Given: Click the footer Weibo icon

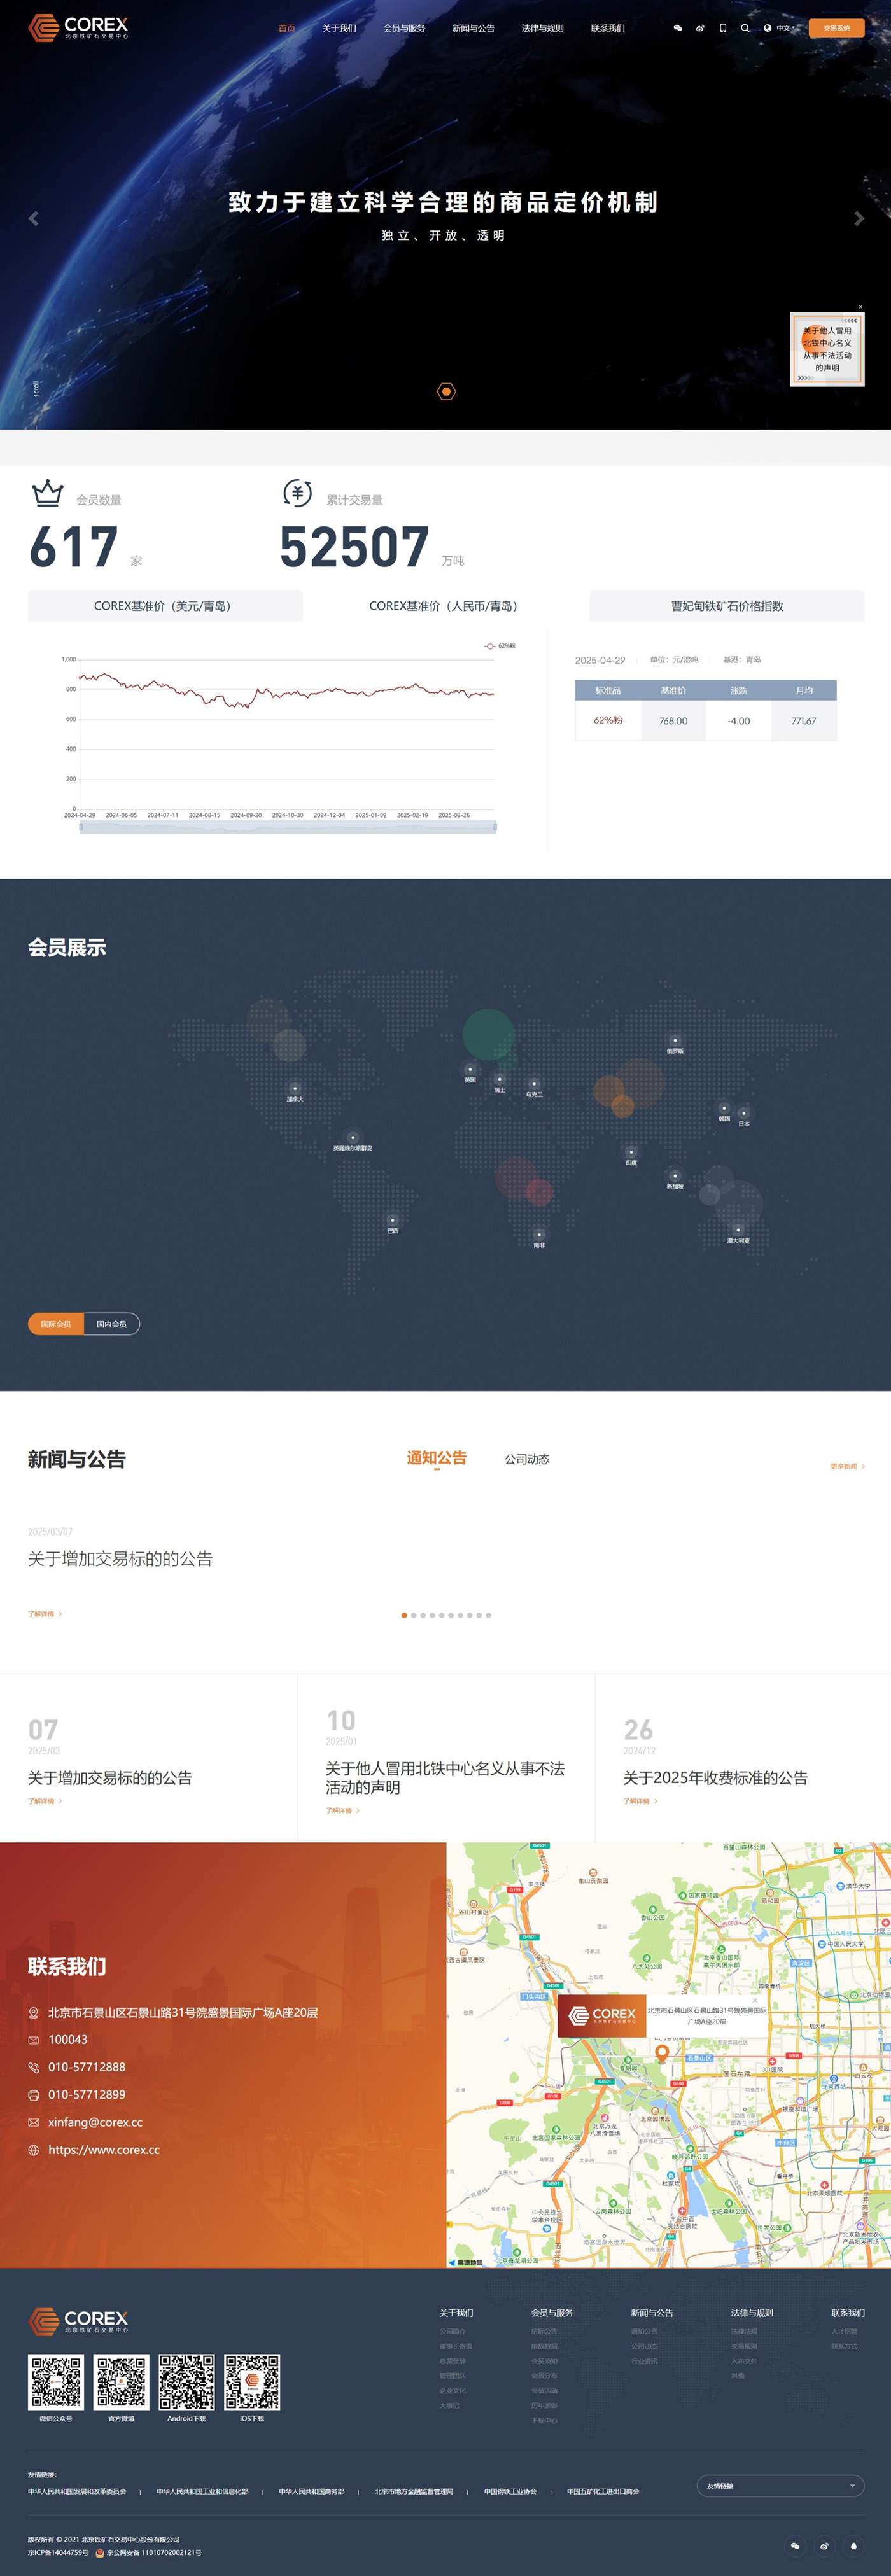Looking at the screenshot, I should [x=824, y=2545].
